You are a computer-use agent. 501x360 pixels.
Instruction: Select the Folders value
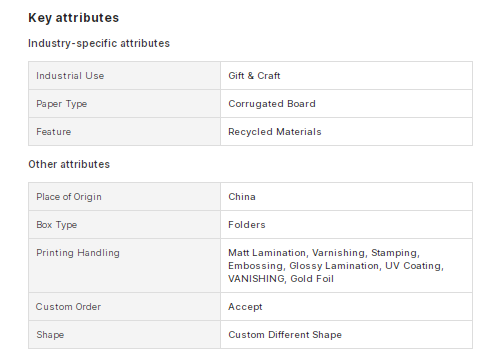[247, 225]
